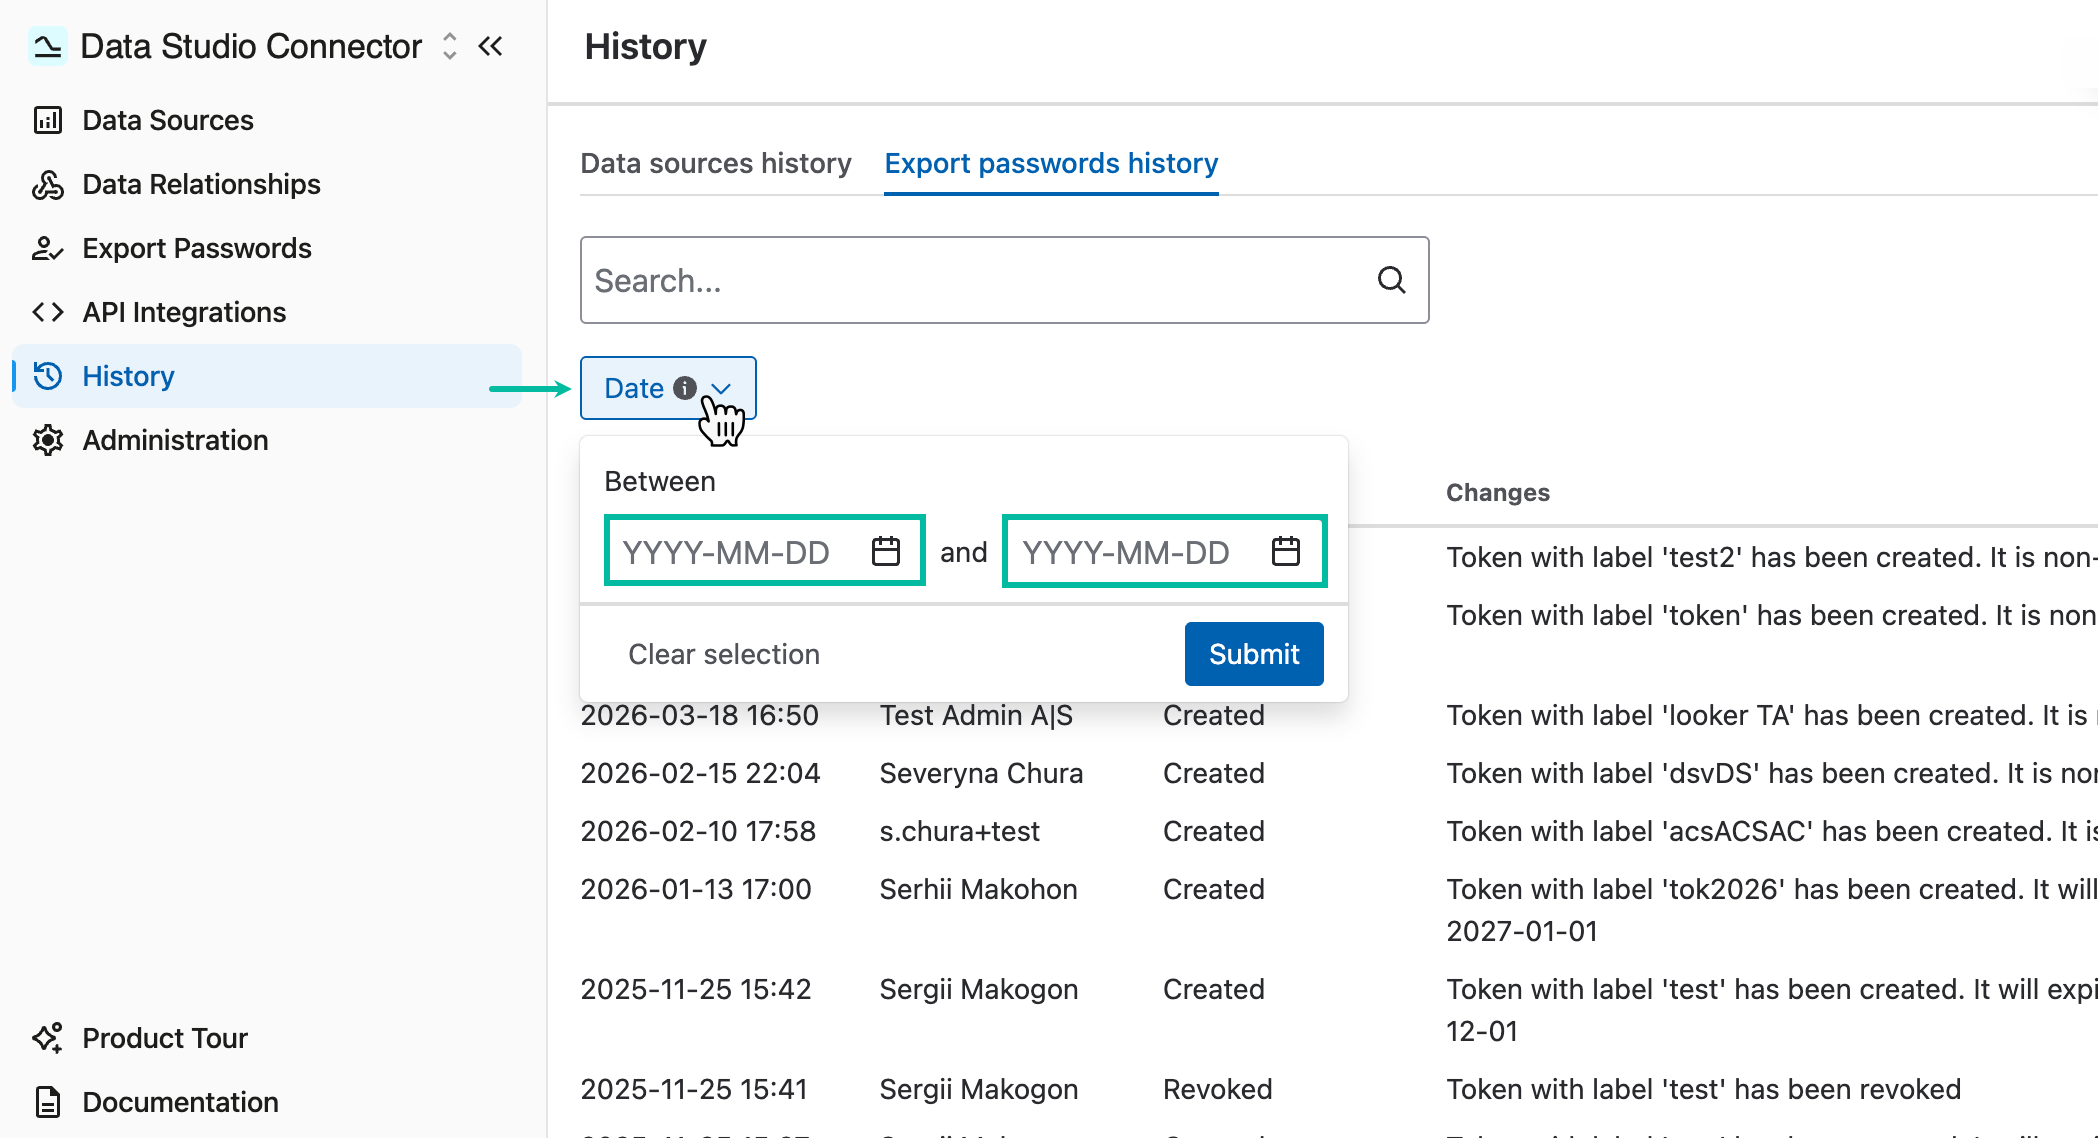Select date cell 2025-11-25 15:42
Screen dimensions: 2098x1138
[x=696, y=989]
